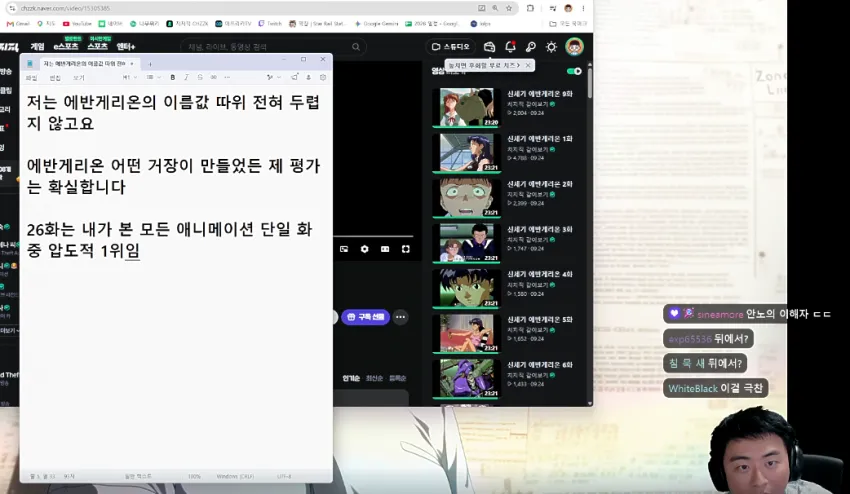Open the Notepad 편집 menu
This screenshot has height=494, width=850.
[55, 78]
